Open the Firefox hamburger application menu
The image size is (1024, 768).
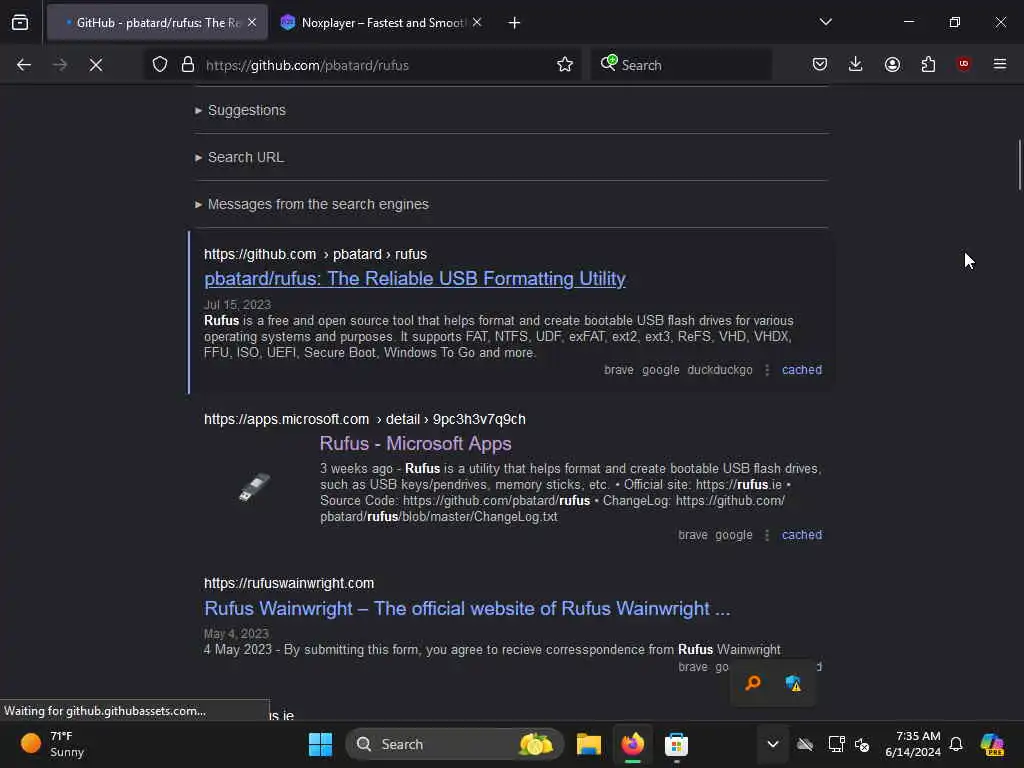pos(1000,64)
